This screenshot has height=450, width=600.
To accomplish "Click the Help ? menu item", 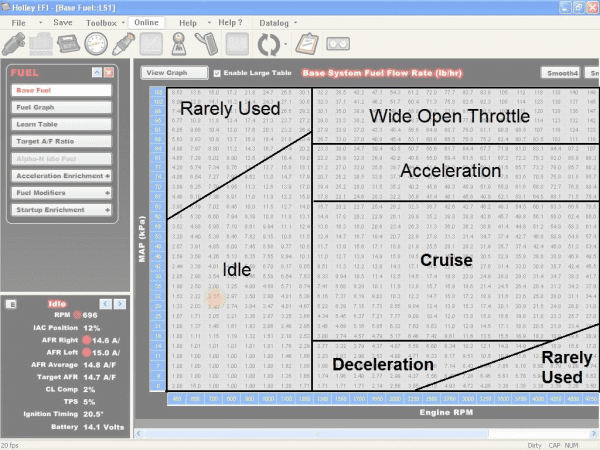I will click(x=230, y=23).
